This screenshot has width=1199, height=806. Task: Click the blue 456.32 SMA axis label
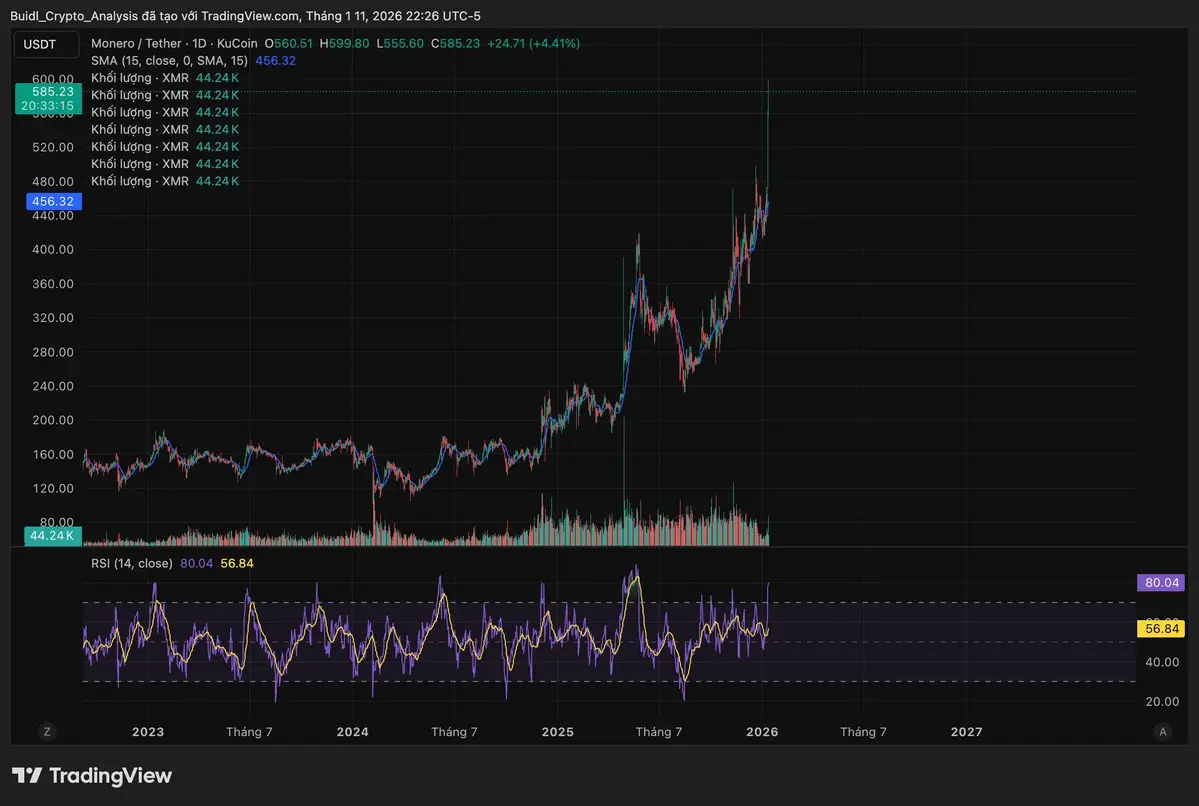[x=53, y=201]
